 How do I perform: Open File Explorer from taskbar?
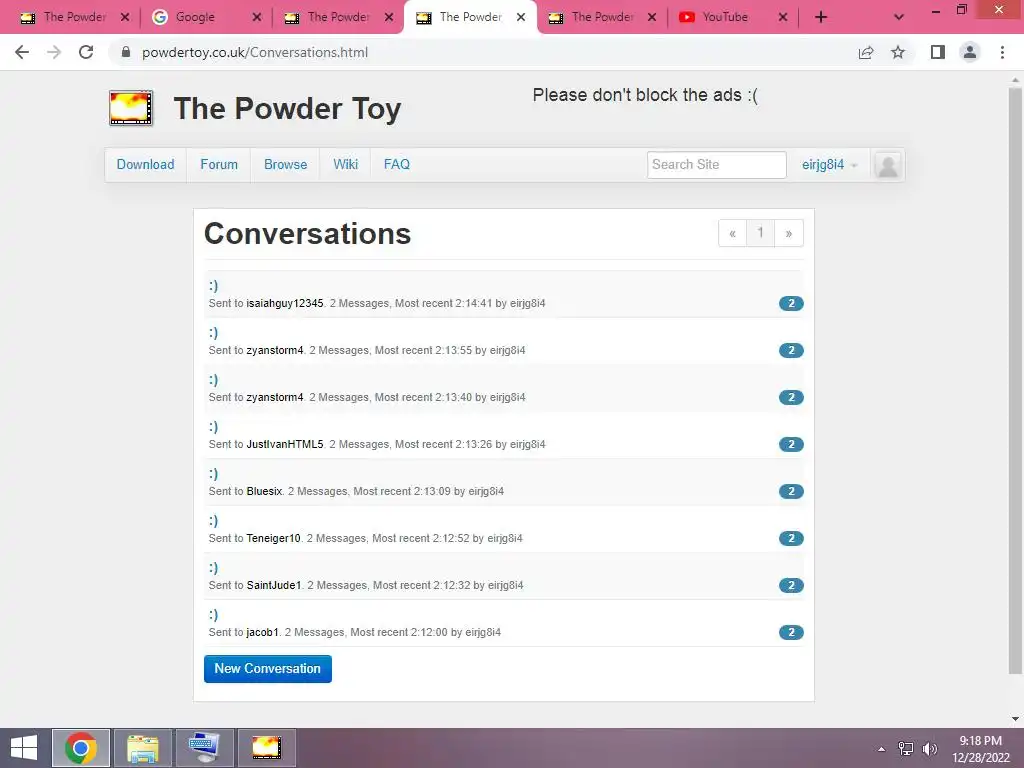click(143, 748)
